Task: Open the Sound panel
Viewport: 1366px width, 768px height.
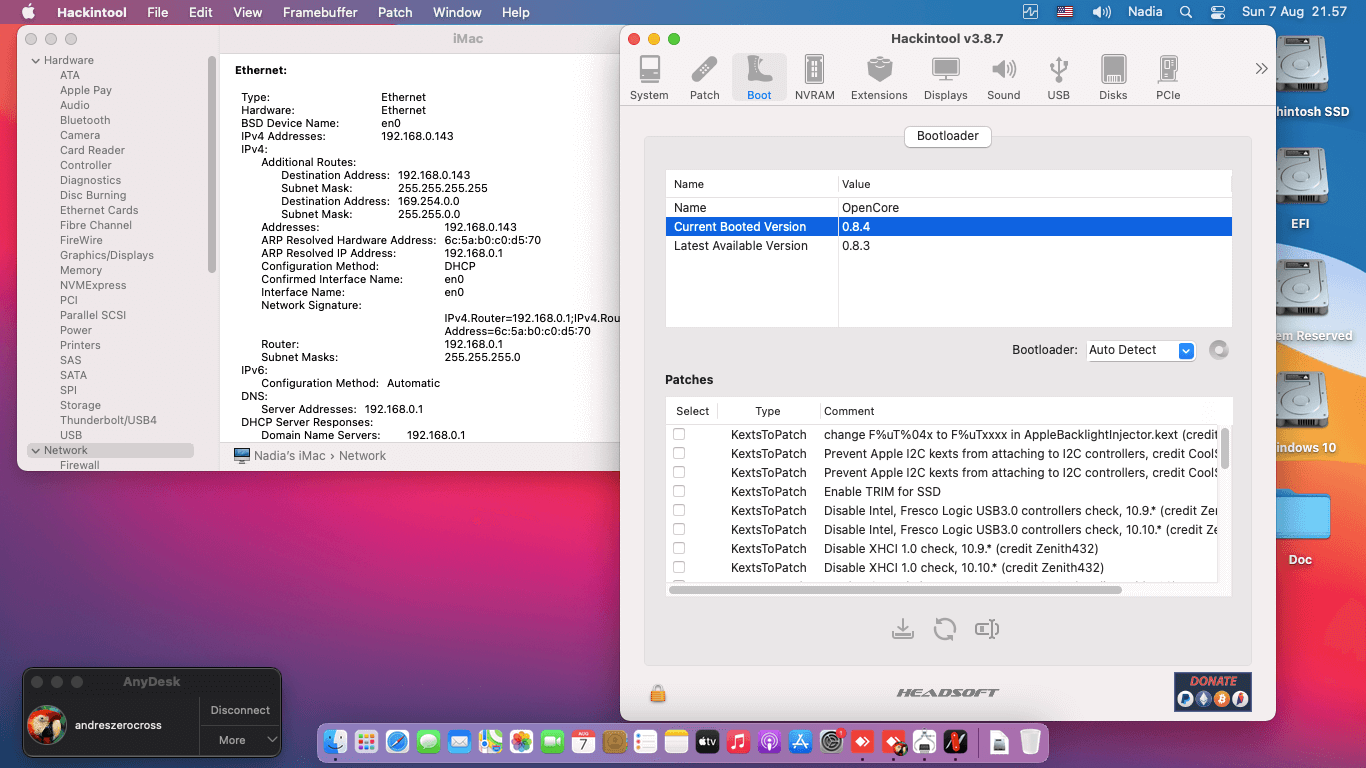Action: pyautogui.click(x=1004, y=75)
